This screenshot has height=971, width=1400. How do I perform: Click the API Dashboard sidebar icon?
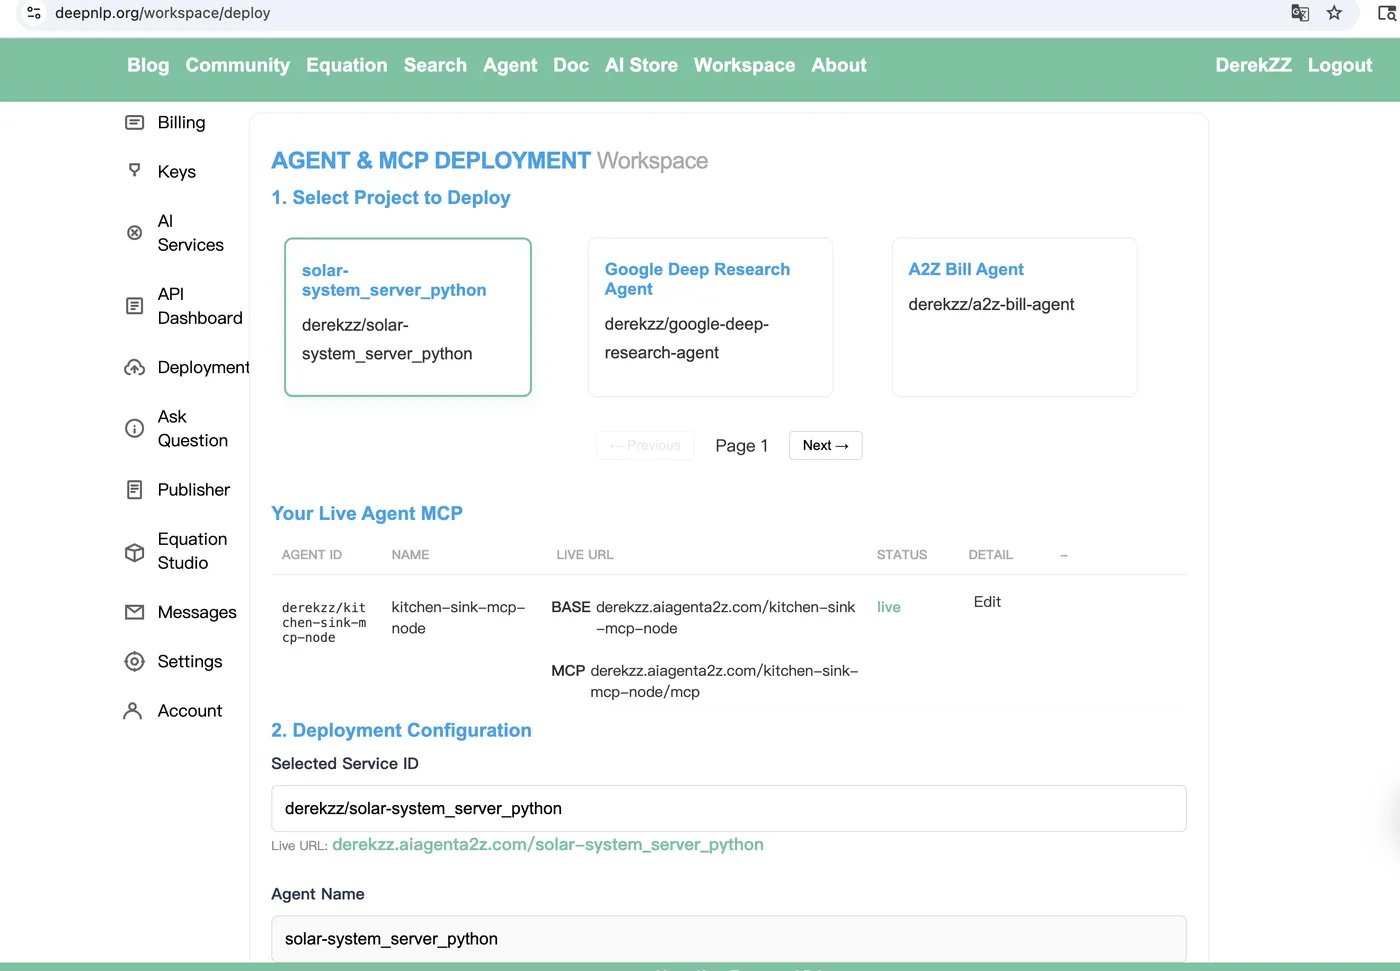134,306
